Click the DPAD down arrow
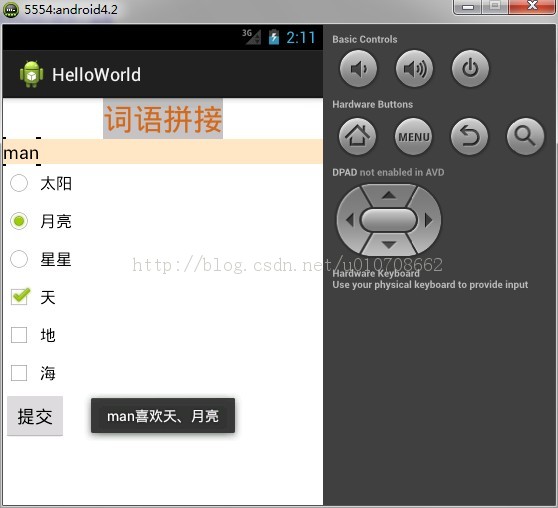This screenshot has width=558, height=508. pos(389,245)
